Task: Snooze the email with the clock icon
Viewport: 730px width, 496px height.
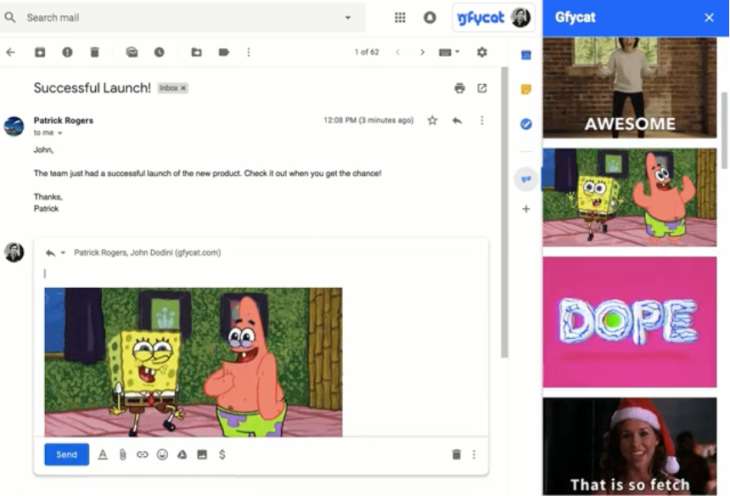Action: click(159, 52)
